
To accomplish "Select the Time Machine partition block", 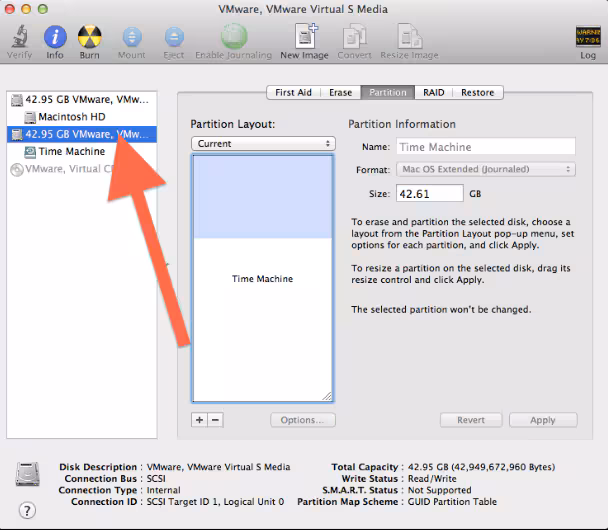I will (263, 278).
